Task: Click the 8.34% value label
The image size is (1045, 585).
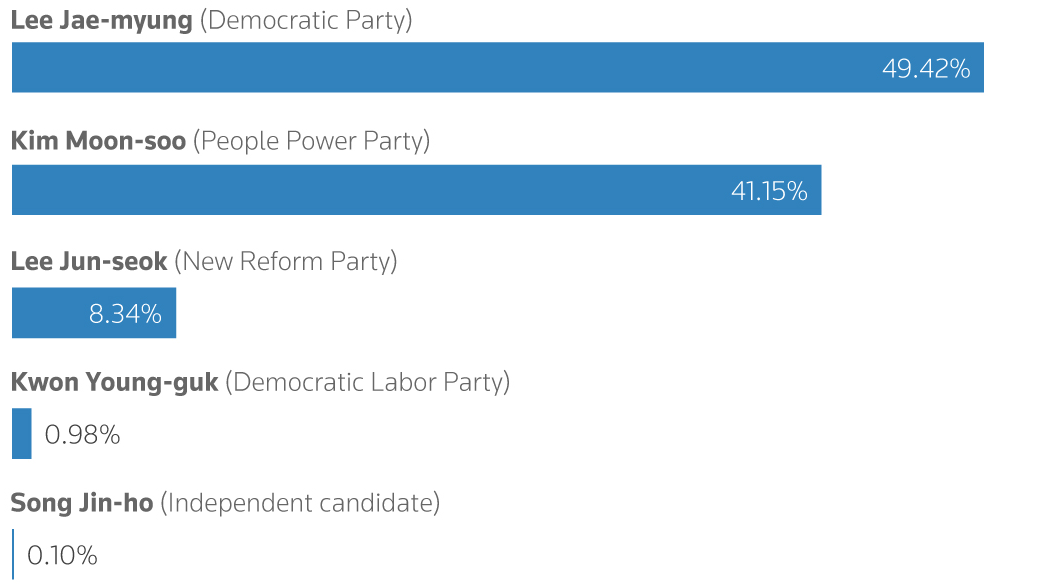Action: pyautogui.click(x=125, y=314)
